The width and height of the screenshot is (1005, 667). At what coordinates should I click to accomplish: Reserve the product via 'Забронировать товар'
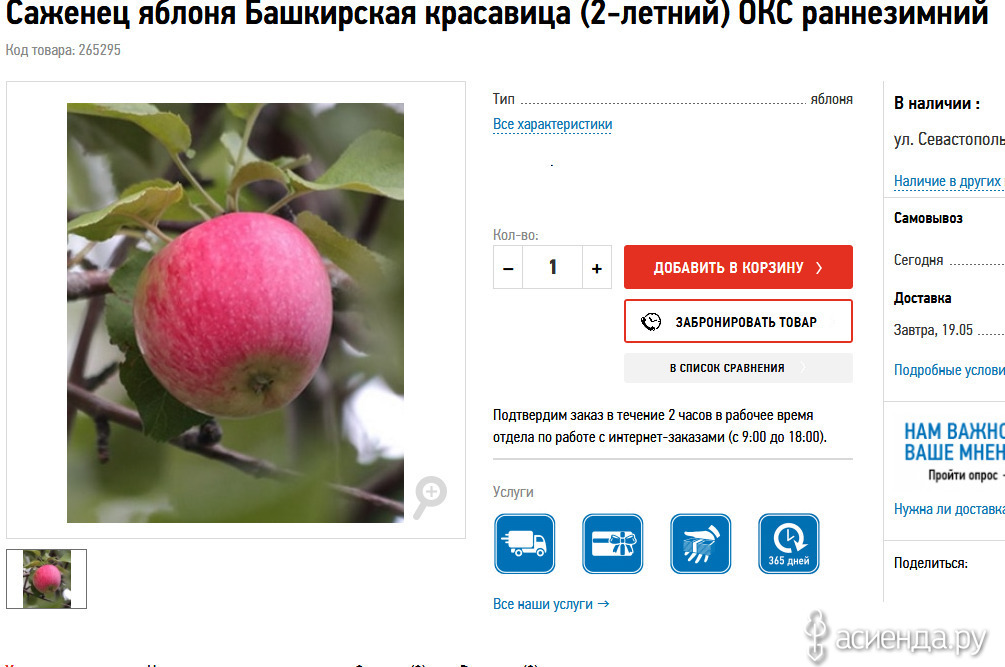pos(738,321)
